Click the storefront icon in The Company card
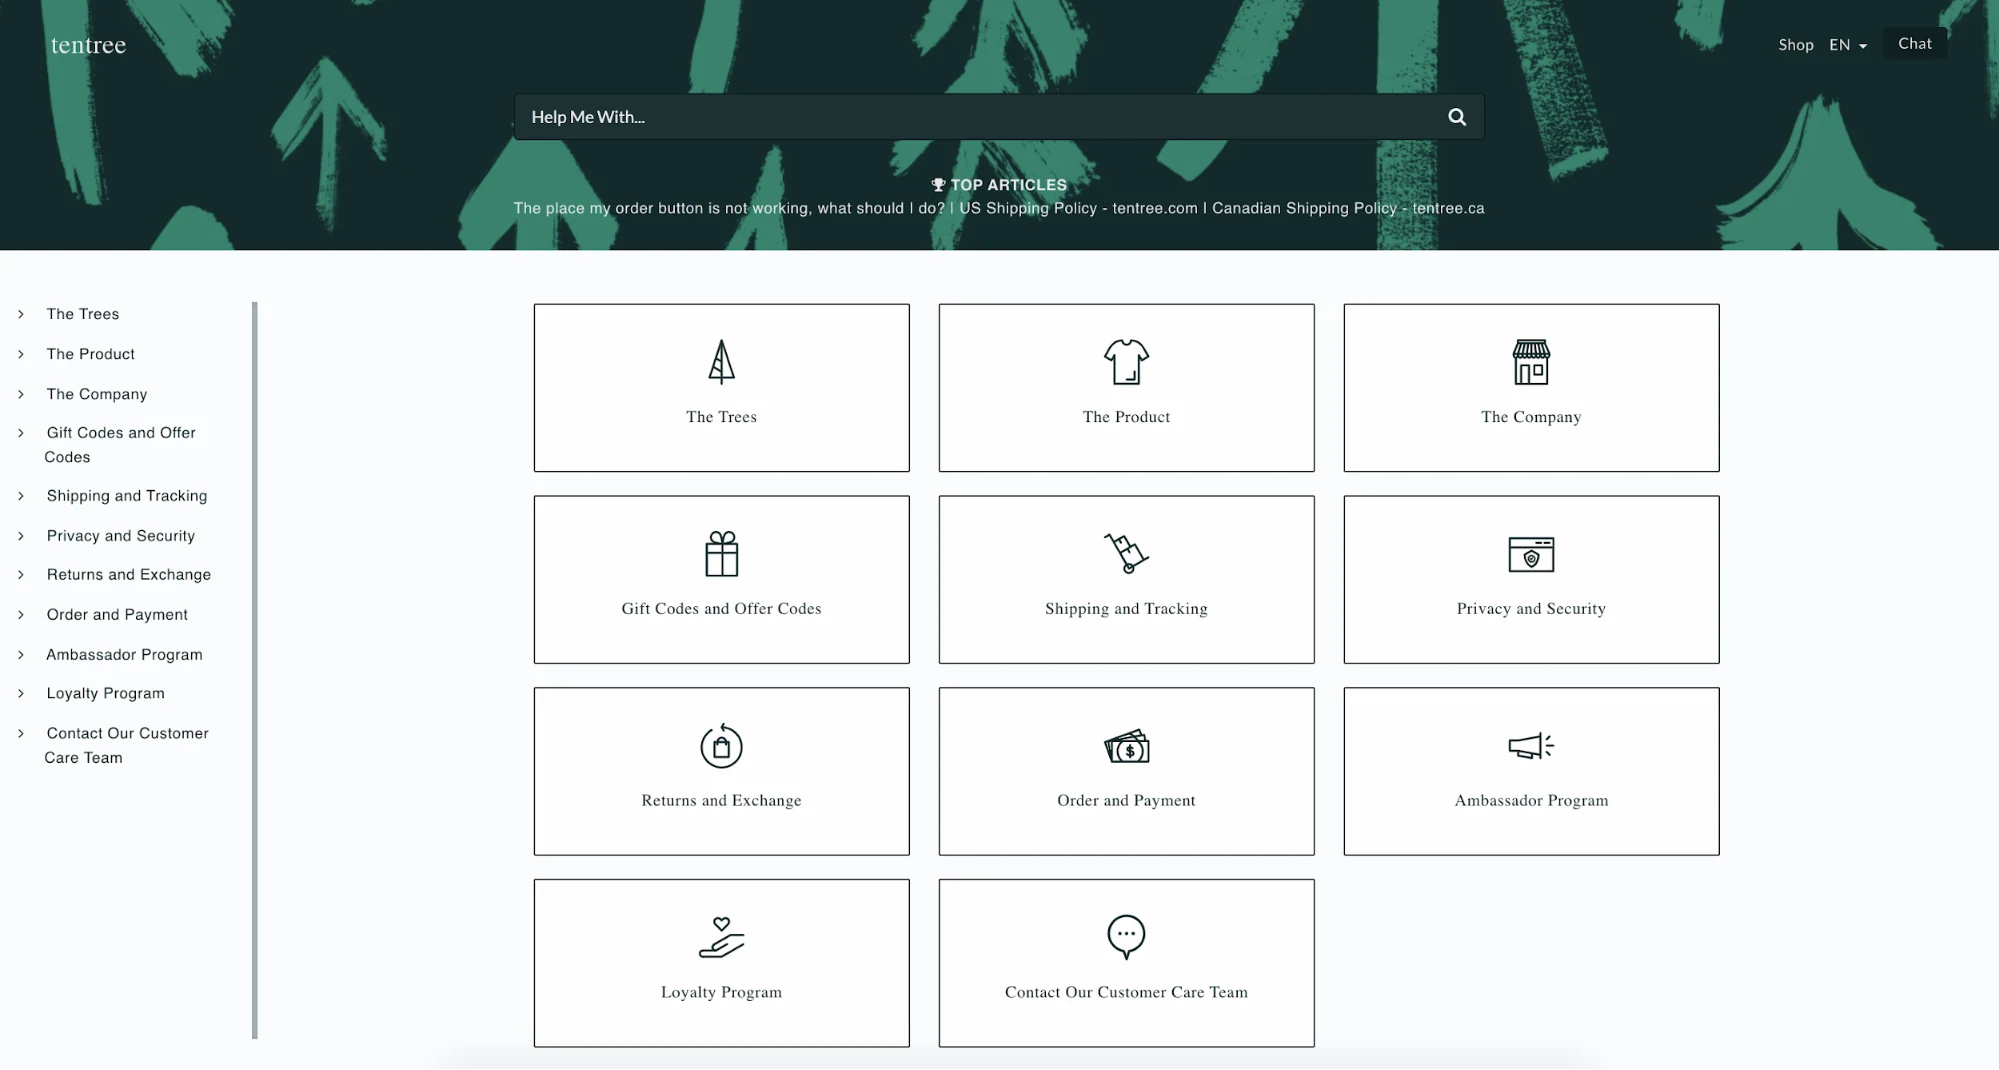This screenshot has height=1070, width=1999. 1531,362
